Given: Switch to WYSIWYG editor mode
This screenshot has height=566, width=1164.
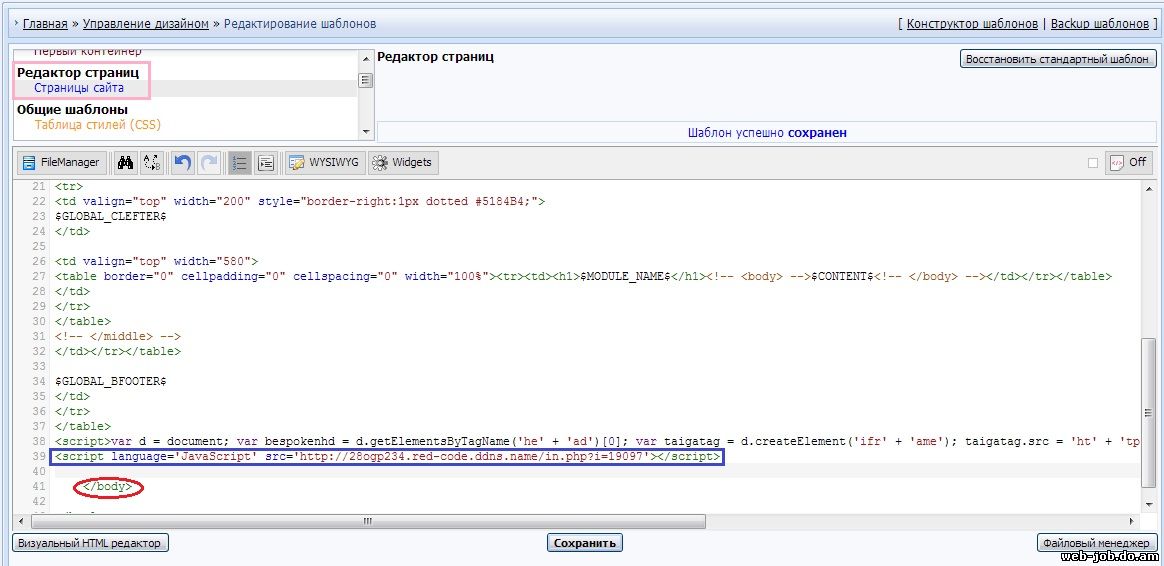Looking at the screenshot, I should point(325,163).
